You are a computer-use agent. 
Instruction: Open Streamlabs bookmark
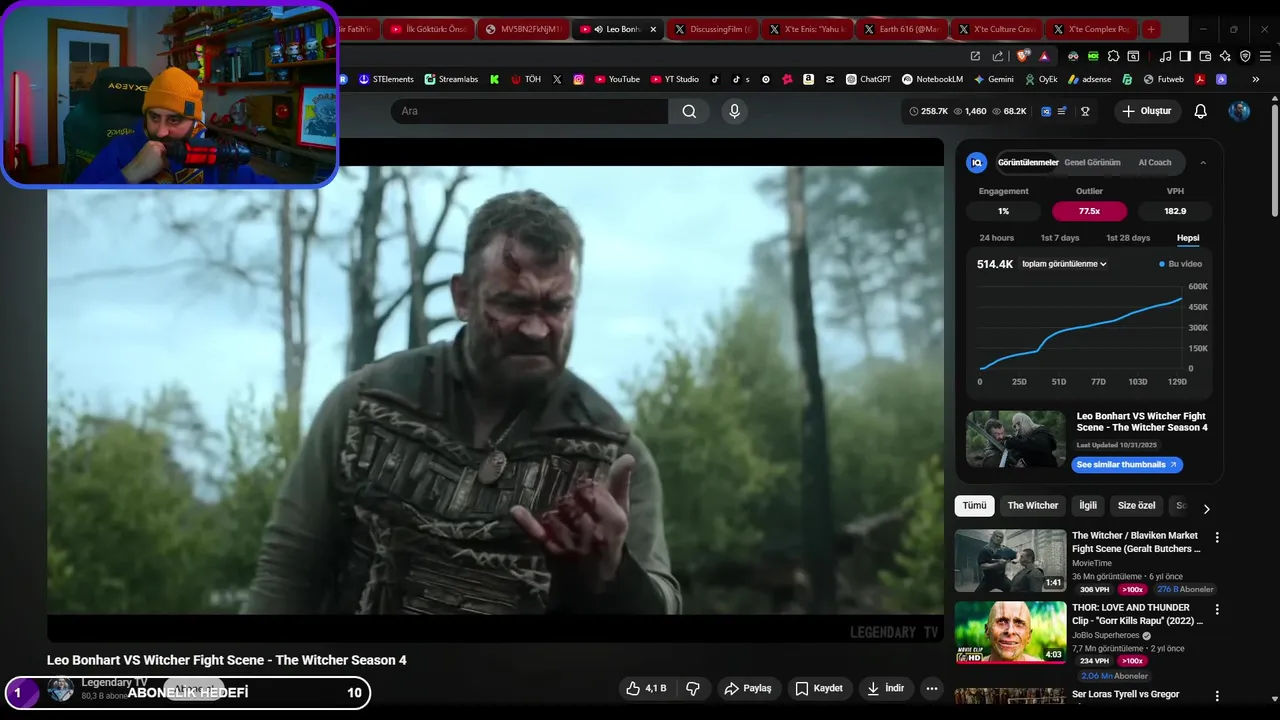pyautogui.click(x=451, y=79)
